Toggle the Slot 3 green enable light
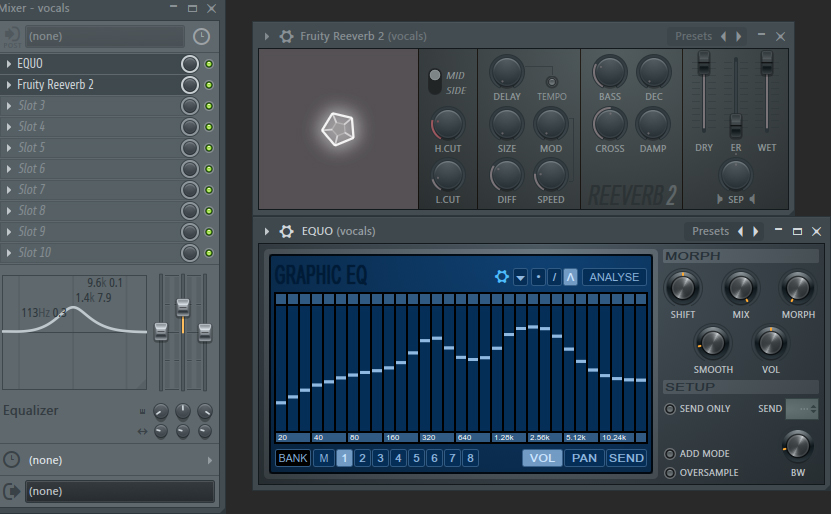Image resolution: width=831 pixels, height=514 pixels. coord(209,106)
